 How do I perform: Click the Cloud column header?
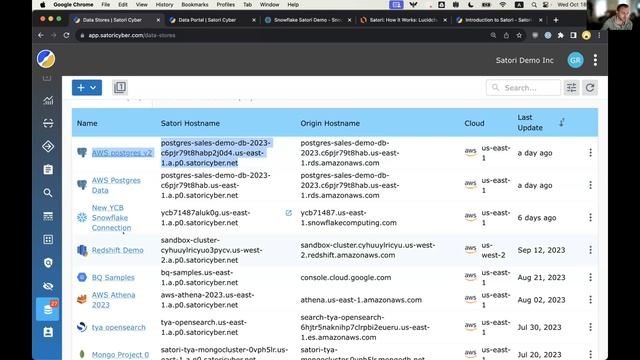tap(474, 123)
